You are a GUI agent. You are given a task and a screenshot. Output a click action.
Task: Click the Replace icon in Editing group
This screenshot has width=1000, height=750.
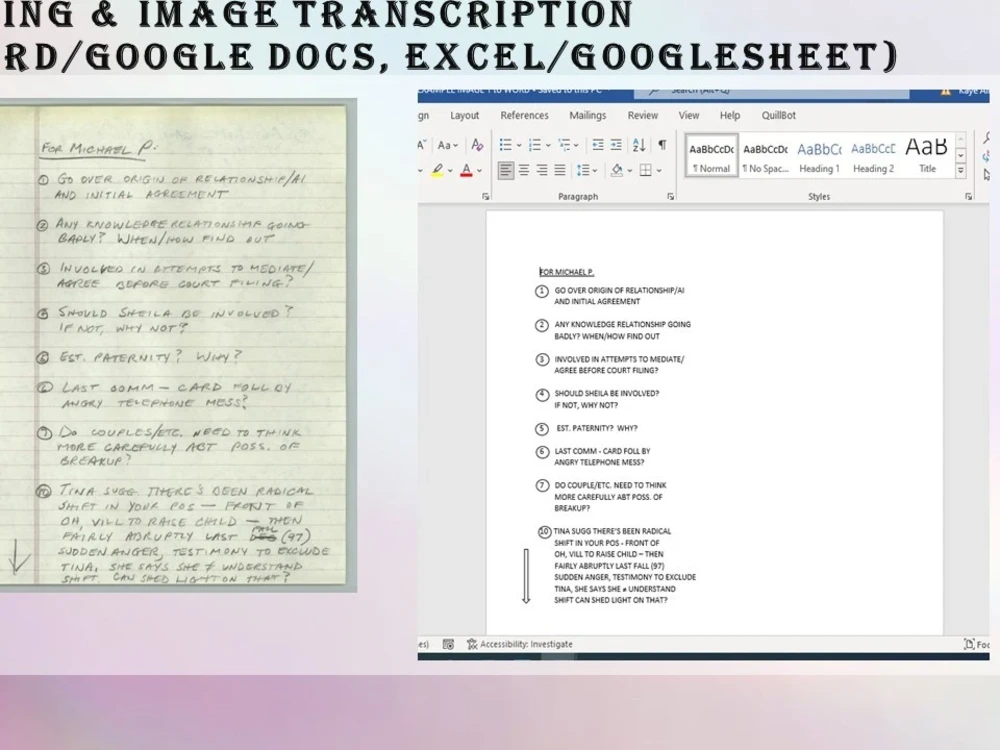pos(986,156)
